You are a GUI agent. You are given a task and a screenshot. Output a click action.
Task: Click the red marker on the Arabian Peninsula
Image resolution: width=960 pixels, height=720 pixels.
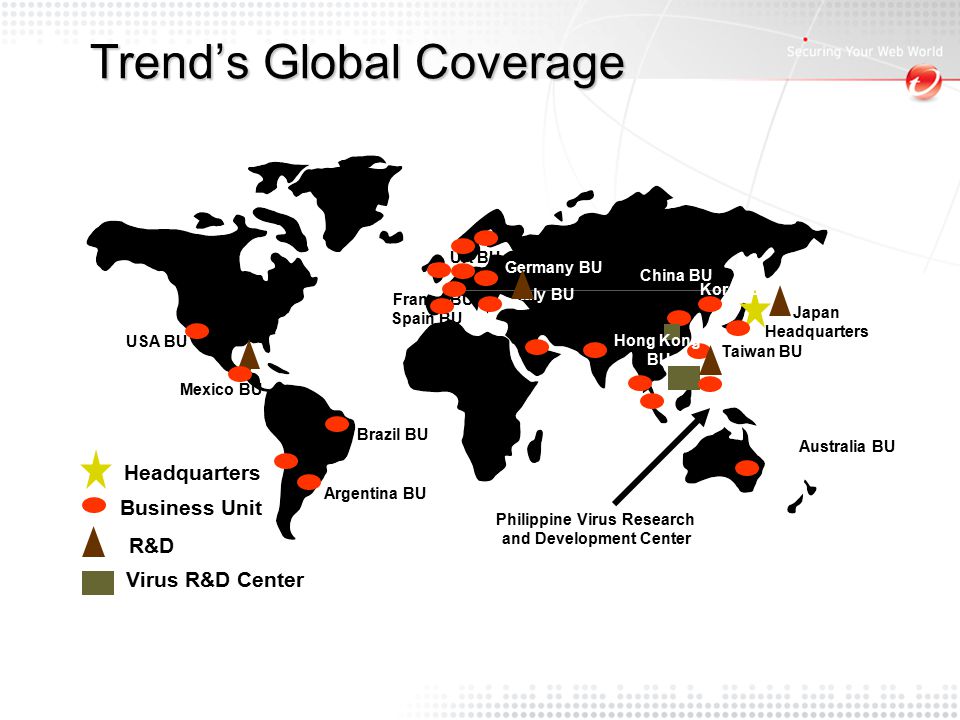click(x=537, y=347)
